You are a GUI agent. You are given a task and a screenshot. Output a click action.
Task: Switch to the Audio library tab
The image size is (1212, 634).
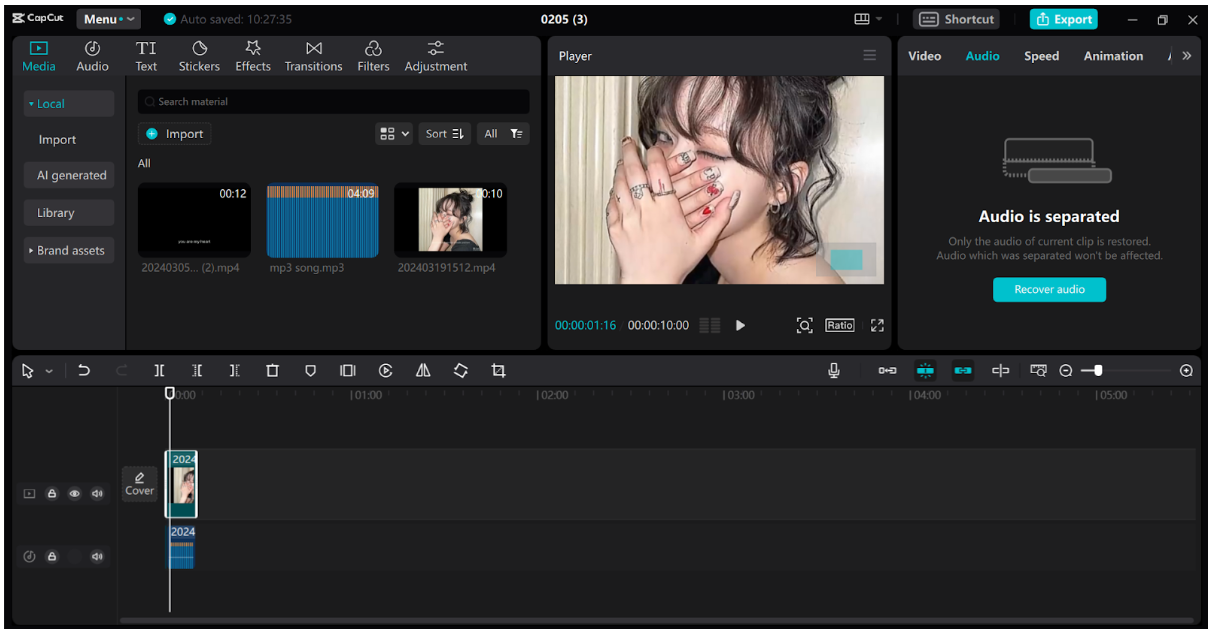[x=92, y=56]
